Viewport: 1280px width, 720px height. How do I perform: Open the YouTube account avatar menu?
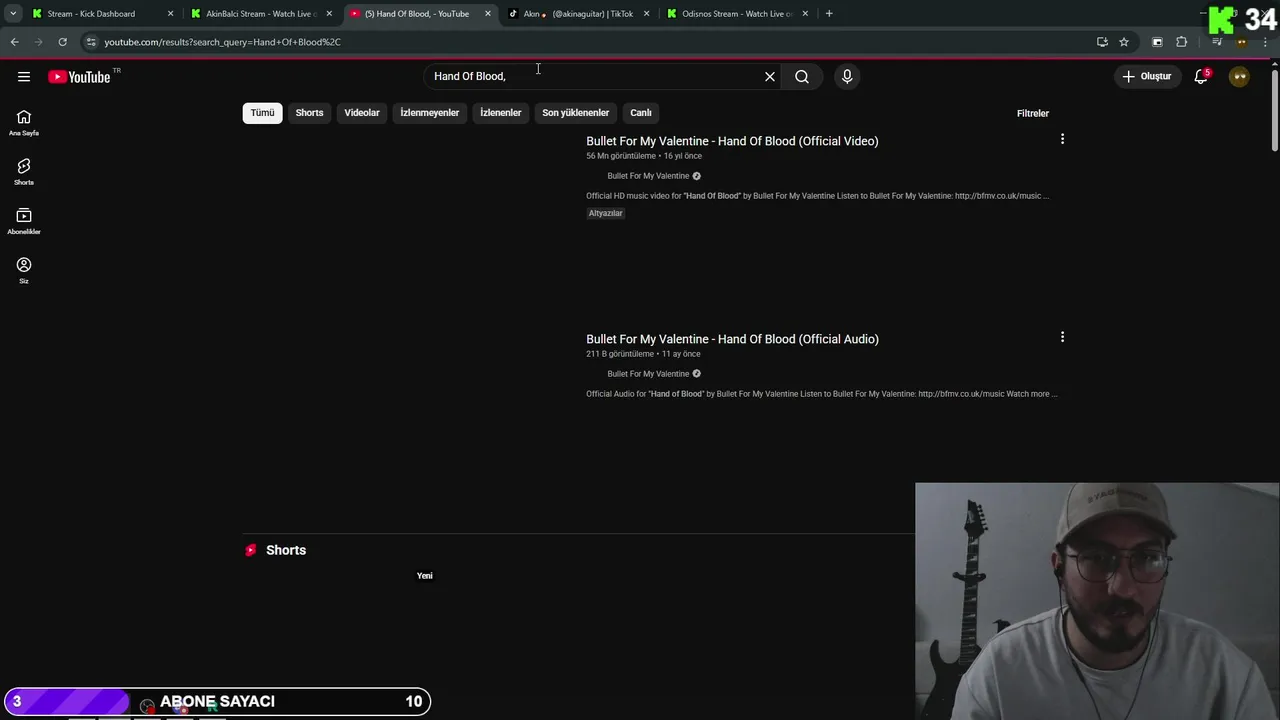(x=1239, y=76)
